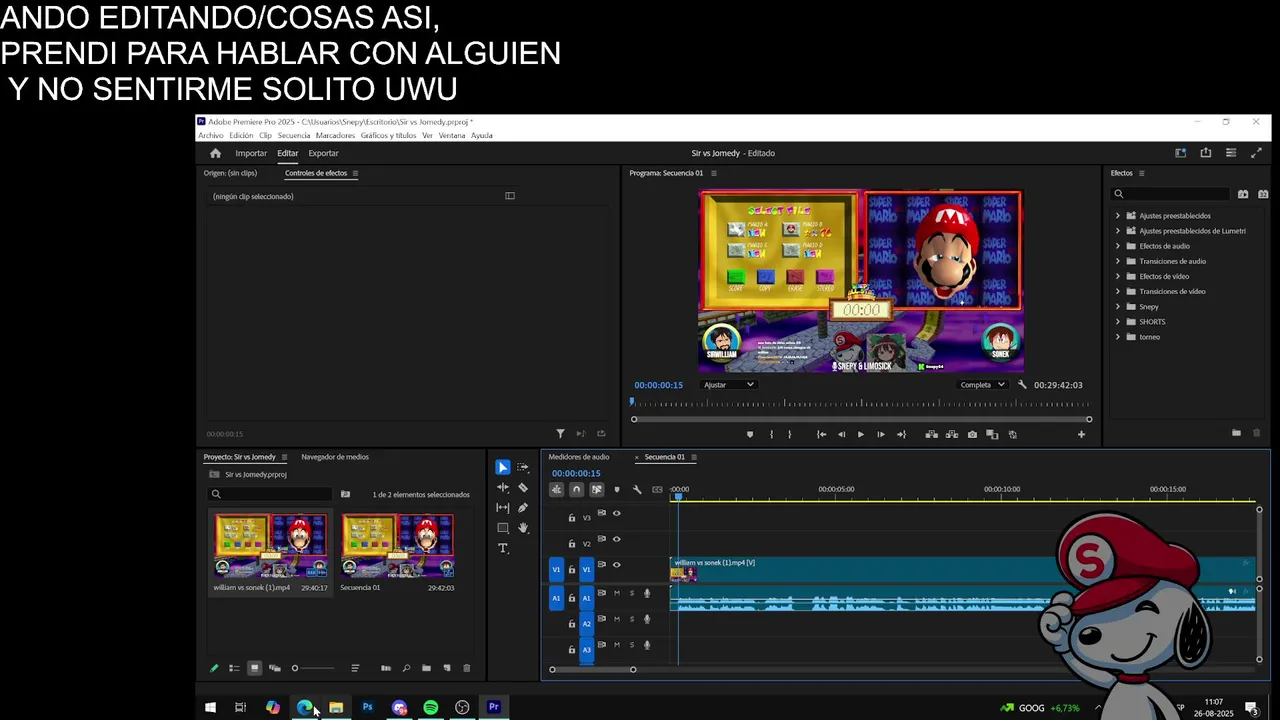
Task: Open Find in Project panel
Action: pyautogui.click(x=406, y=668)
